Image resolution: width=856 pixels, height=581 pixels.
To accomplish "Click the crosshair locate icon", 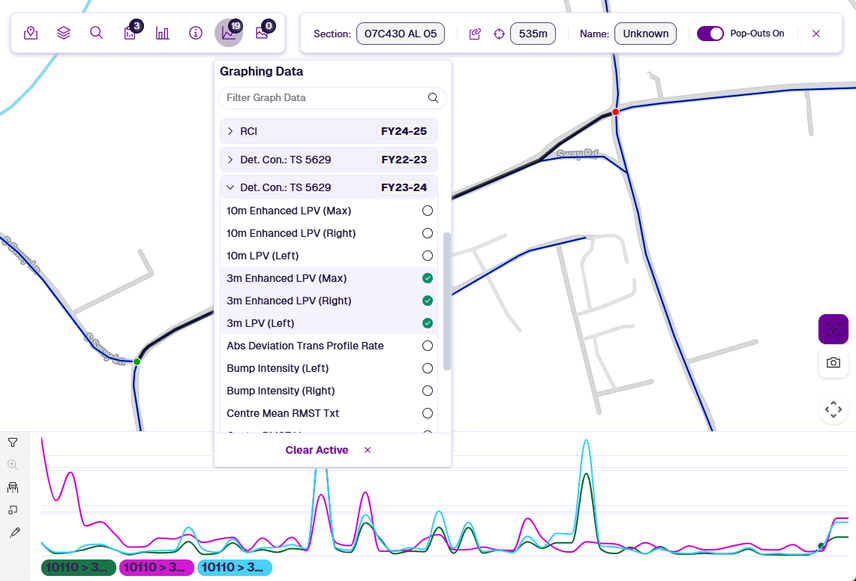I will 499,34.
